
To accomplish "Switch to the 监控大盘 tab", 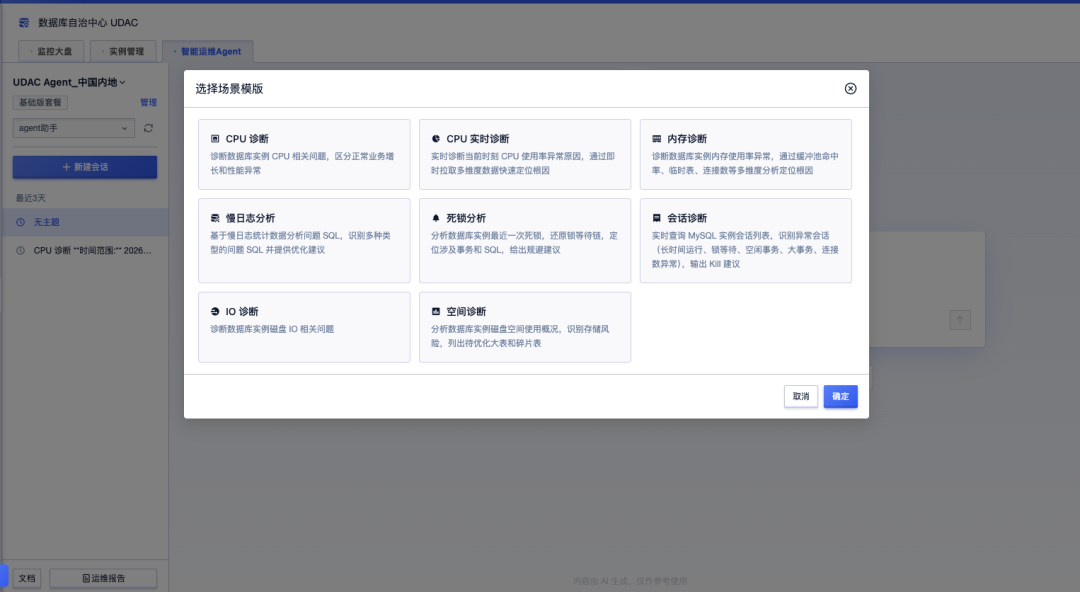I will pos(52,51).
